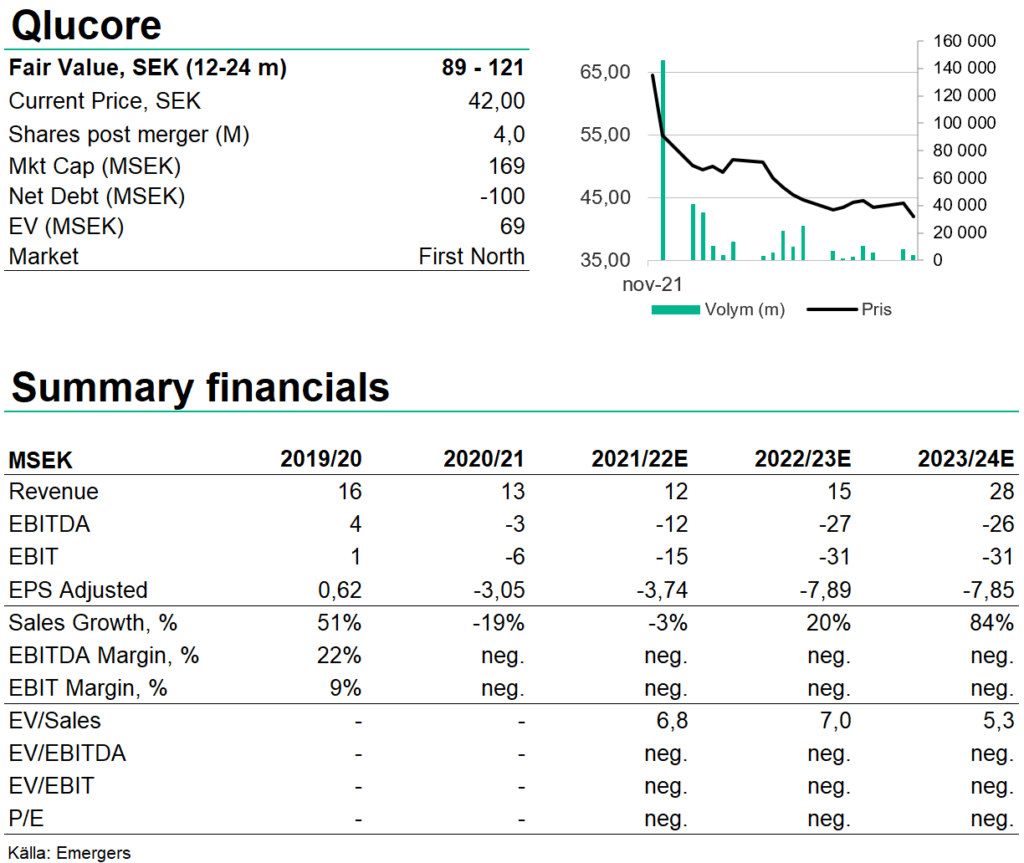Click the EPS value "-3,74"
The width and height of the screenshot is (1024, 863).
tap(662, 590)
